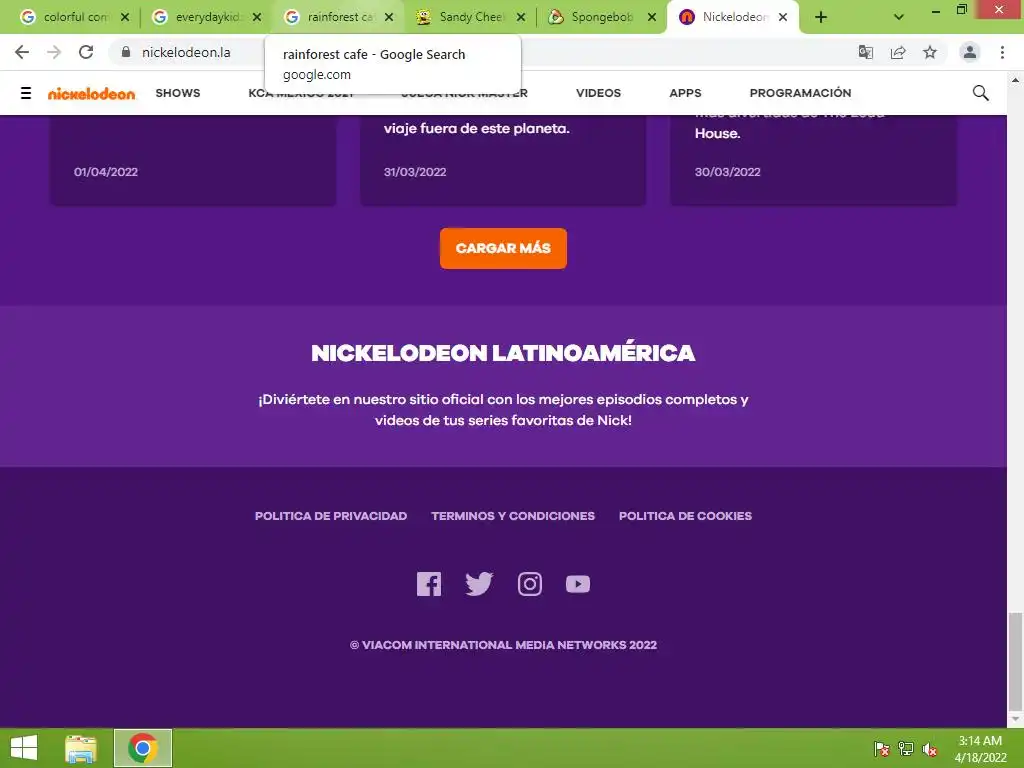The height and width of the screenshot is (768, 1024).
Task: Share this page icon
Action: pyautogui.click(x=898, y=52)
